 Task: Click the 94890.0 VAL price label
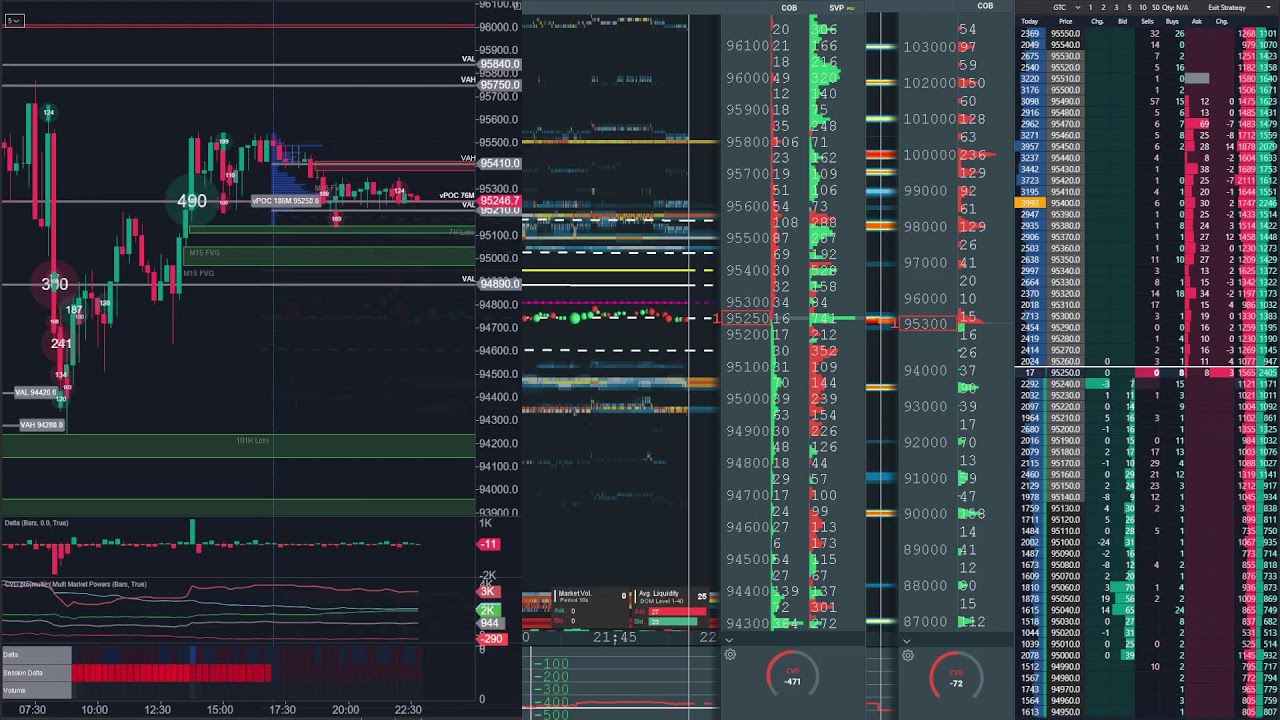coord(499,283)
